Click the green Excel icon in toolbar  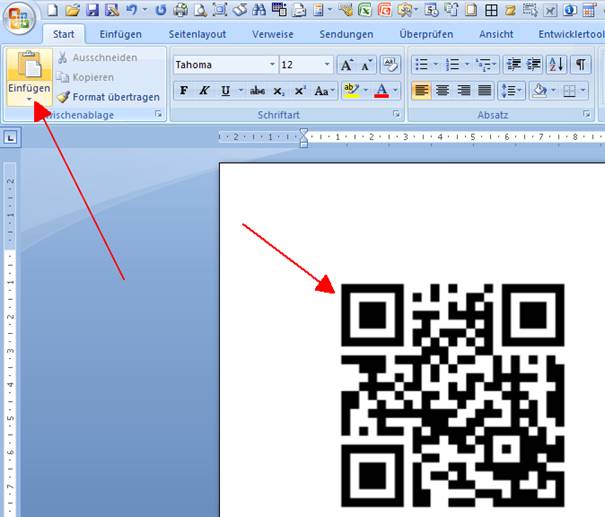[365, 10]
